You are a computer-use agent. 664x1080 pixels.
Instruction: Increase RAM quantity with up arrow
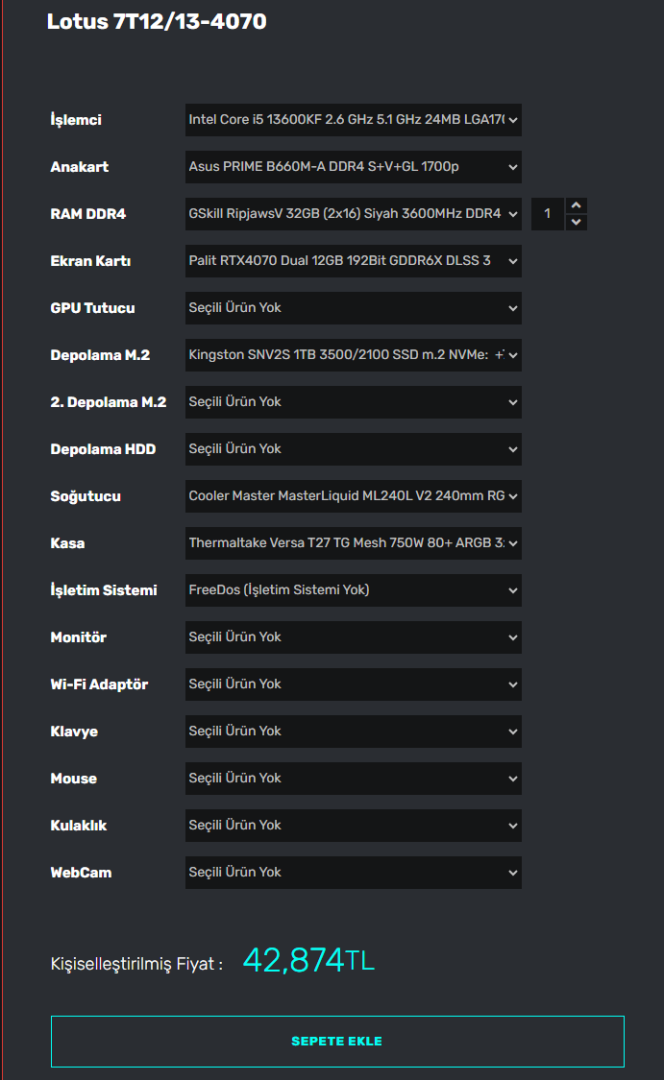pos(576,206)
